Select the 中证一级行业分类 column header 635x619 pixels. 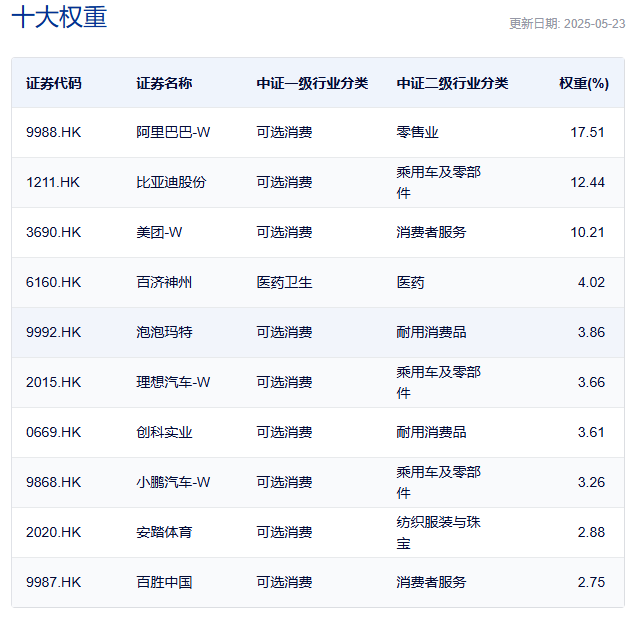click(x=312, y=83)
